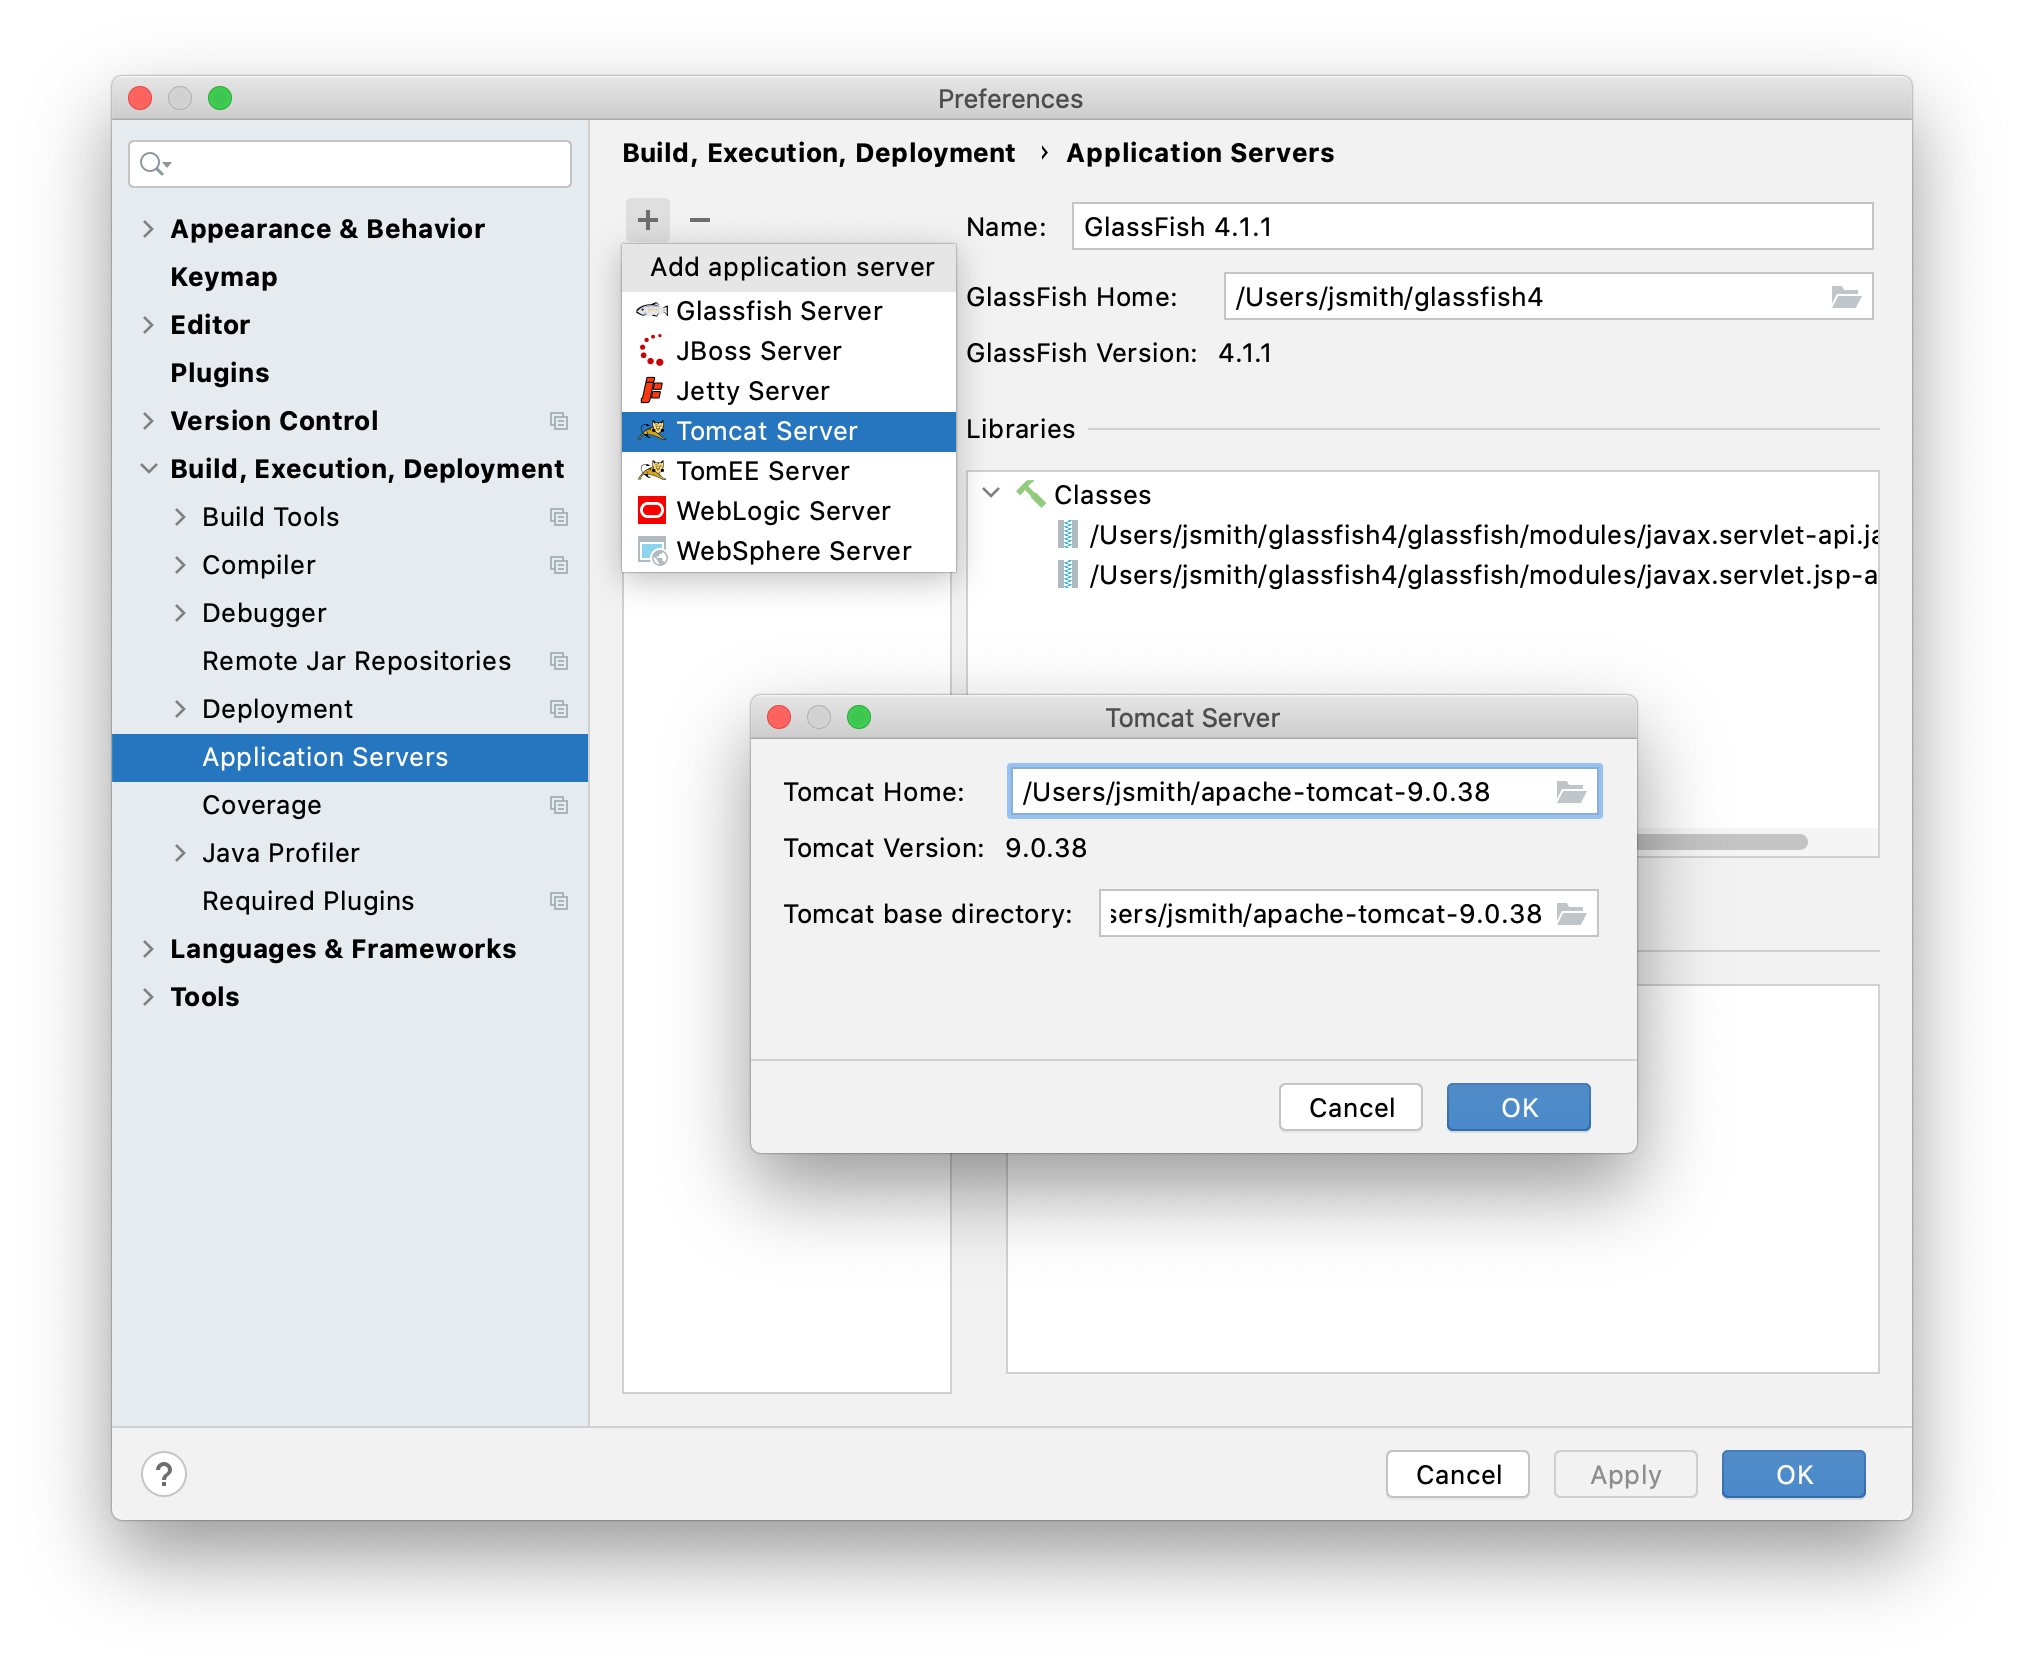Viewport: 2024px width, 1668px height.
Task: Click OK to confirm Tomcat Server setup
Action: pos(1513,1105)
